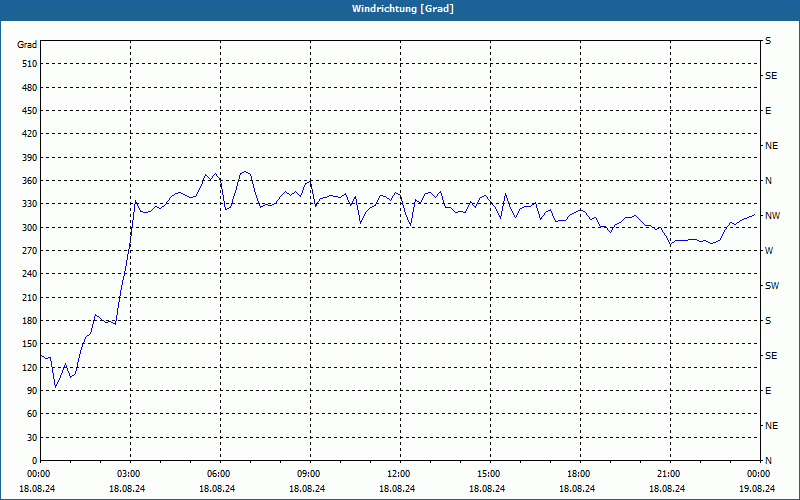Click the '150' y-axis value
The height and width of the screenshot is (500, 800).
30,344
